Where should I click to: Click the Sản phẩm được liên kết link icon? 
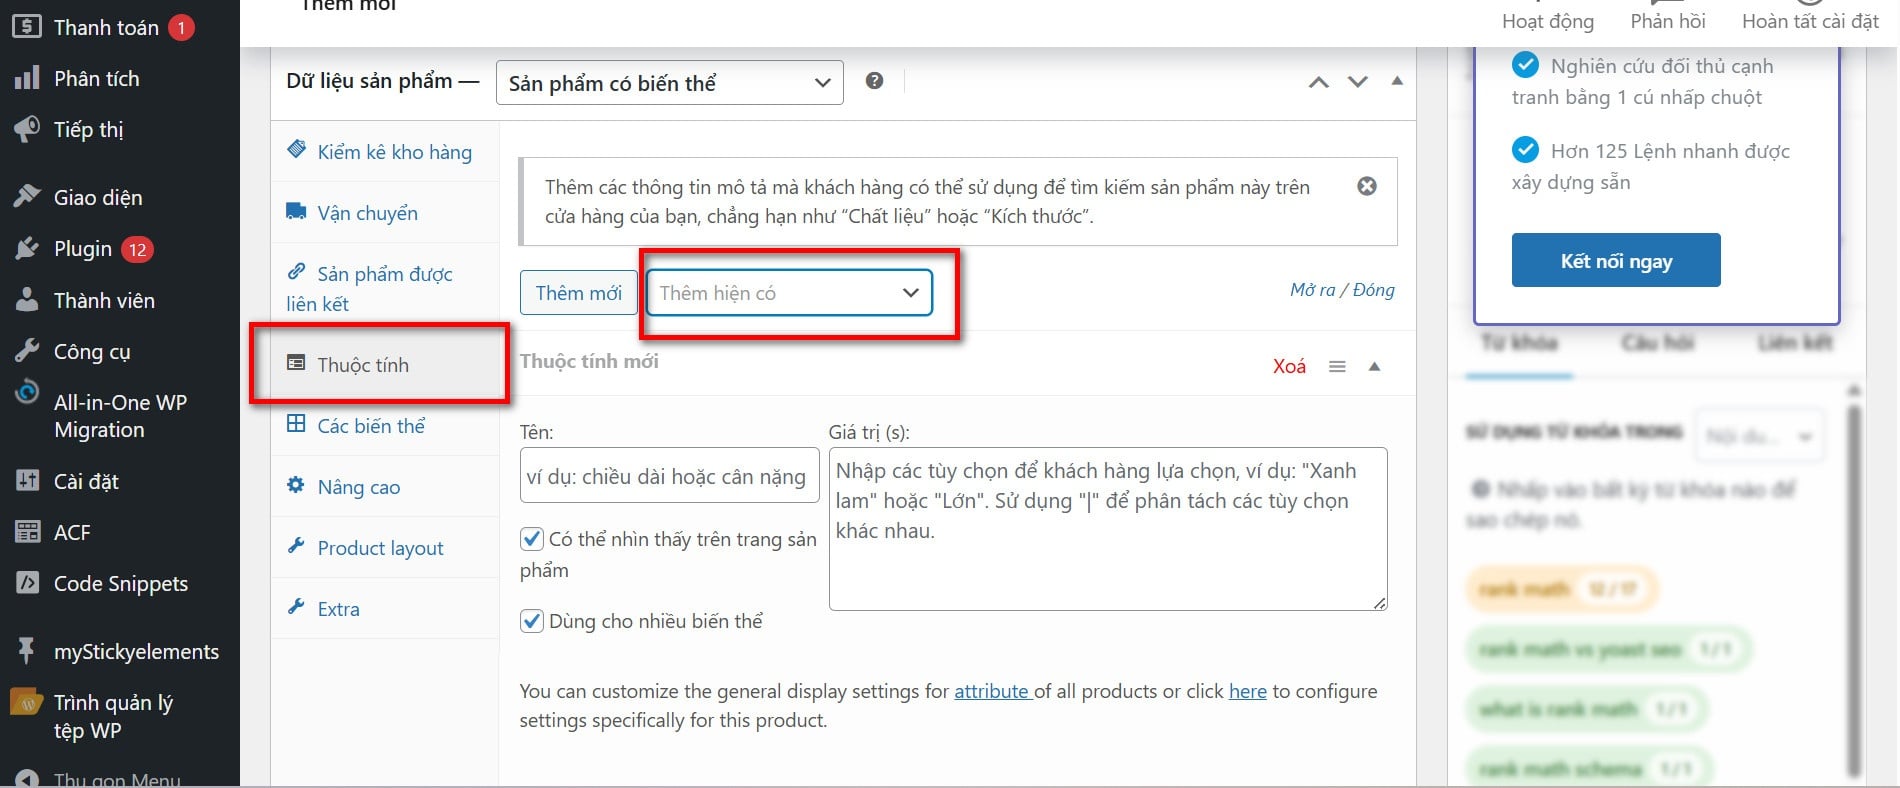pyautogui.click(x=296, y=272)
